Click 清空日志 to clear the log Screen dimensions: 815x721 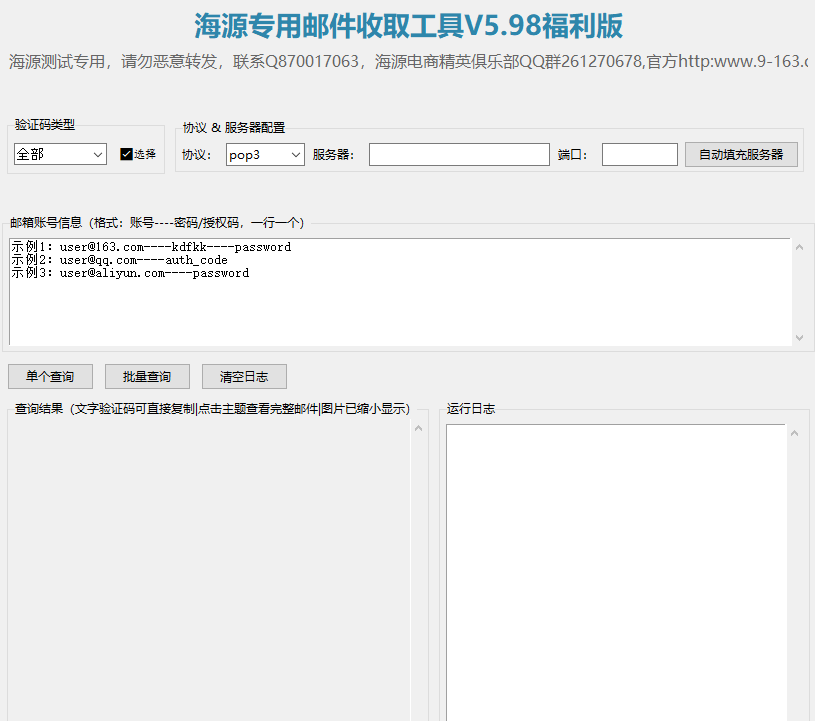tap(244, 377)
